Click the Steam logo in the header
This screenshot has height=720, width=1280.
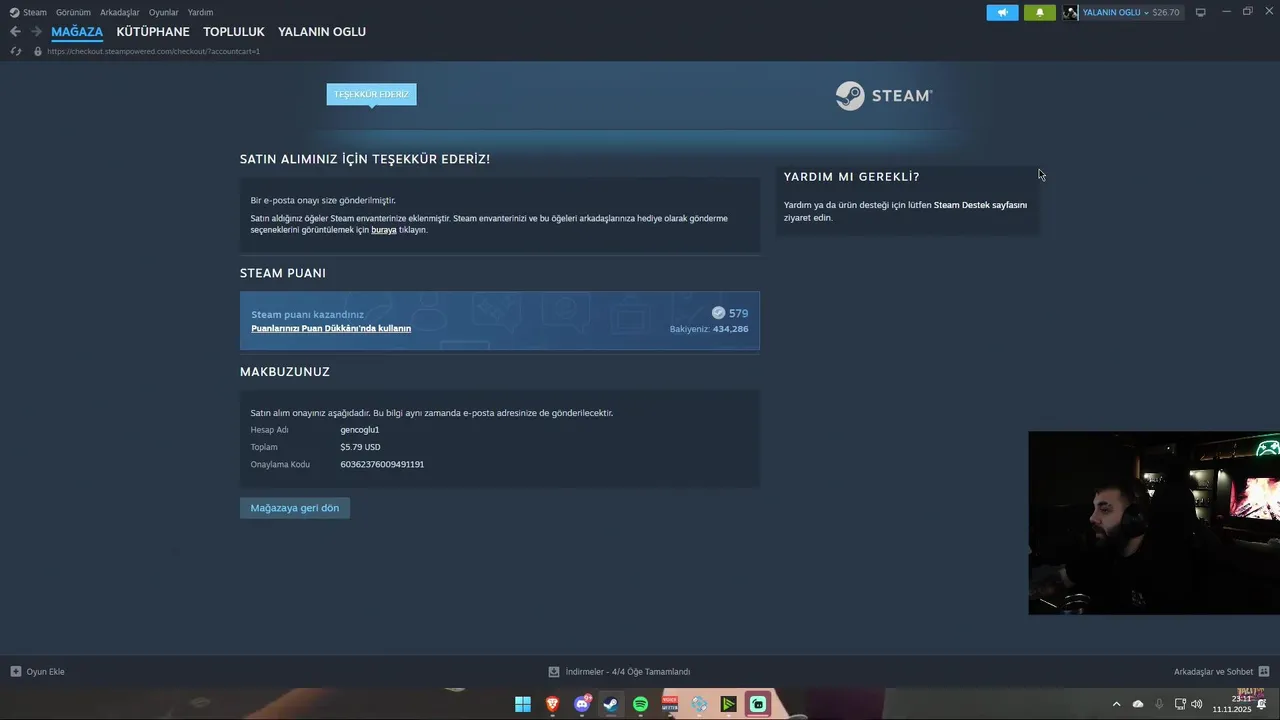tap(884, 96)
